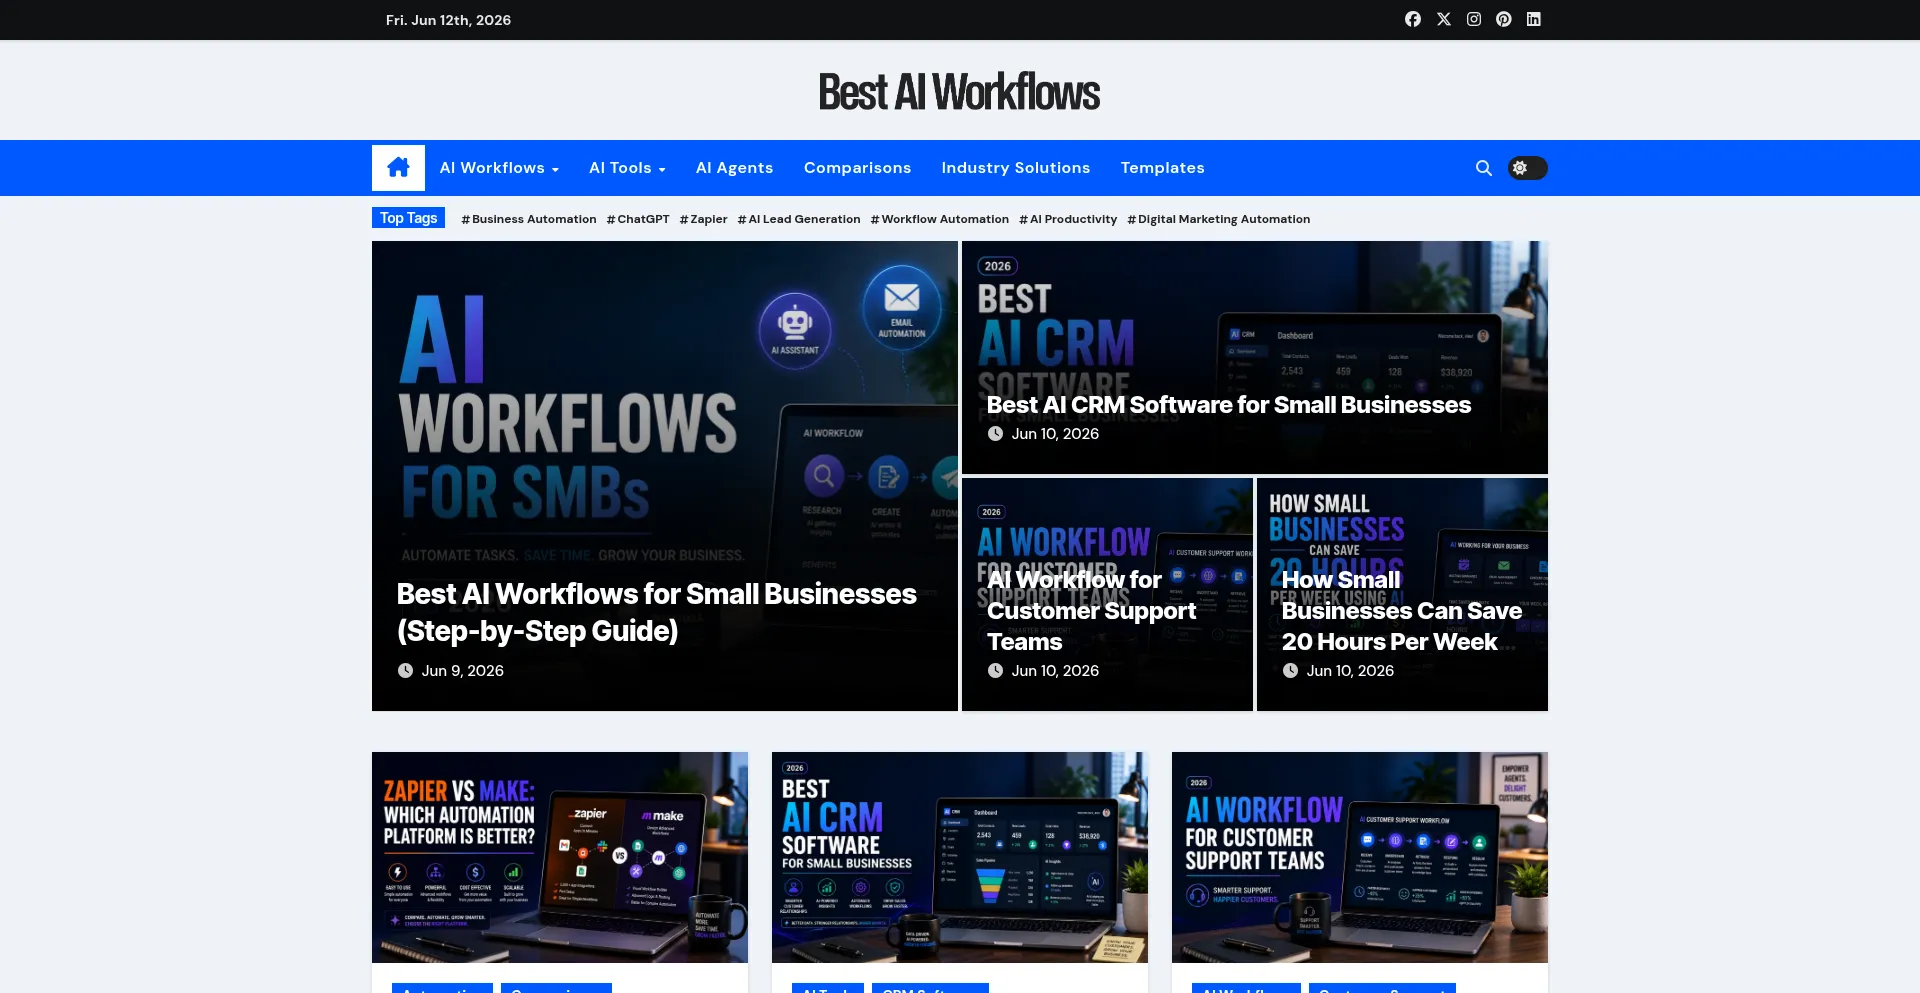Click the Top Tags label
This screenshot has height=993, width=1920.
(408, 218)
